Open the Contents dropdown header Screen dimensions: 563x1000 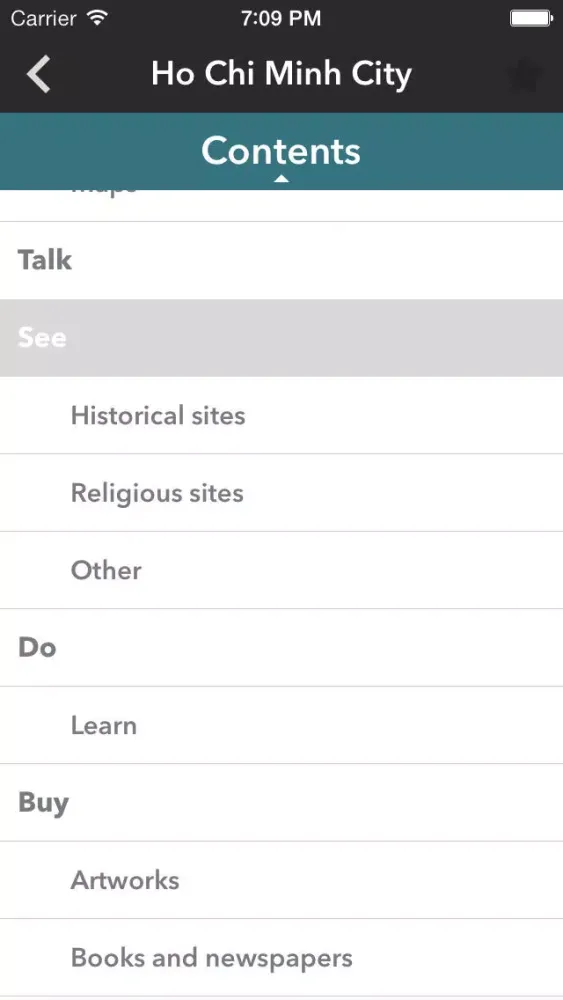[281, 151]
